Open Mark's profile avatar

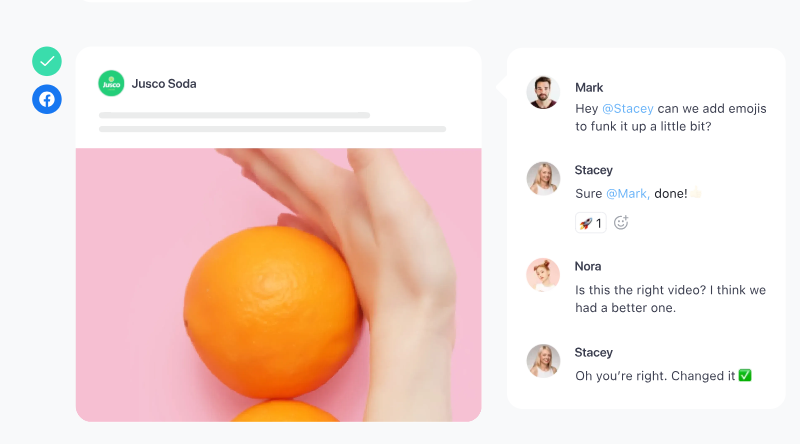pyautogui.click(x=543, y=92)
